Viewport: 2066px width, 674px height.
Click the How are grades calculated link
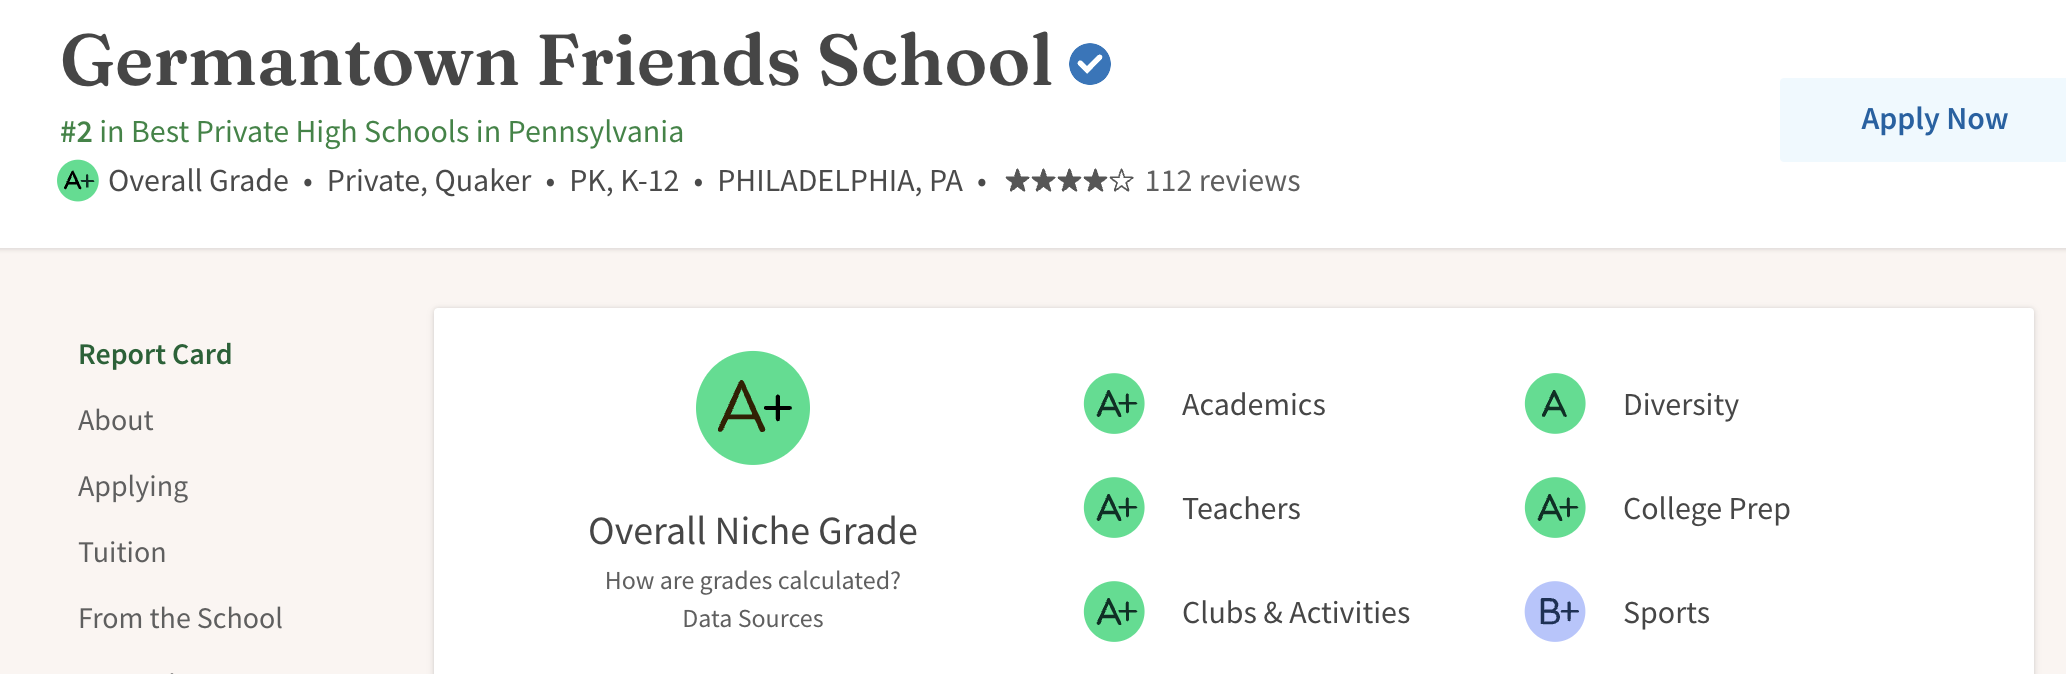[753, 581]
